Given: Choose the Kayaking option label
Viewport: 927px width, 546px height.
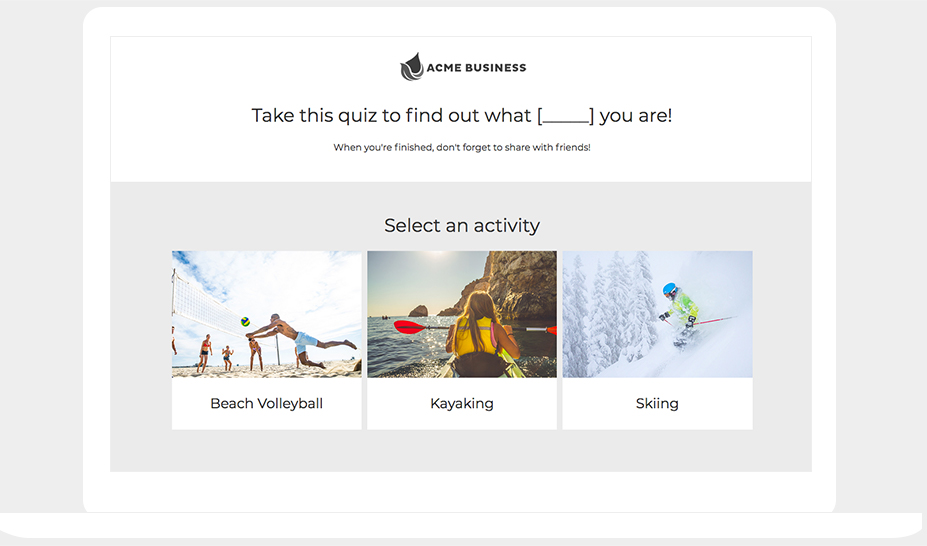Looking at the screenshot, I should coord(462,404).
